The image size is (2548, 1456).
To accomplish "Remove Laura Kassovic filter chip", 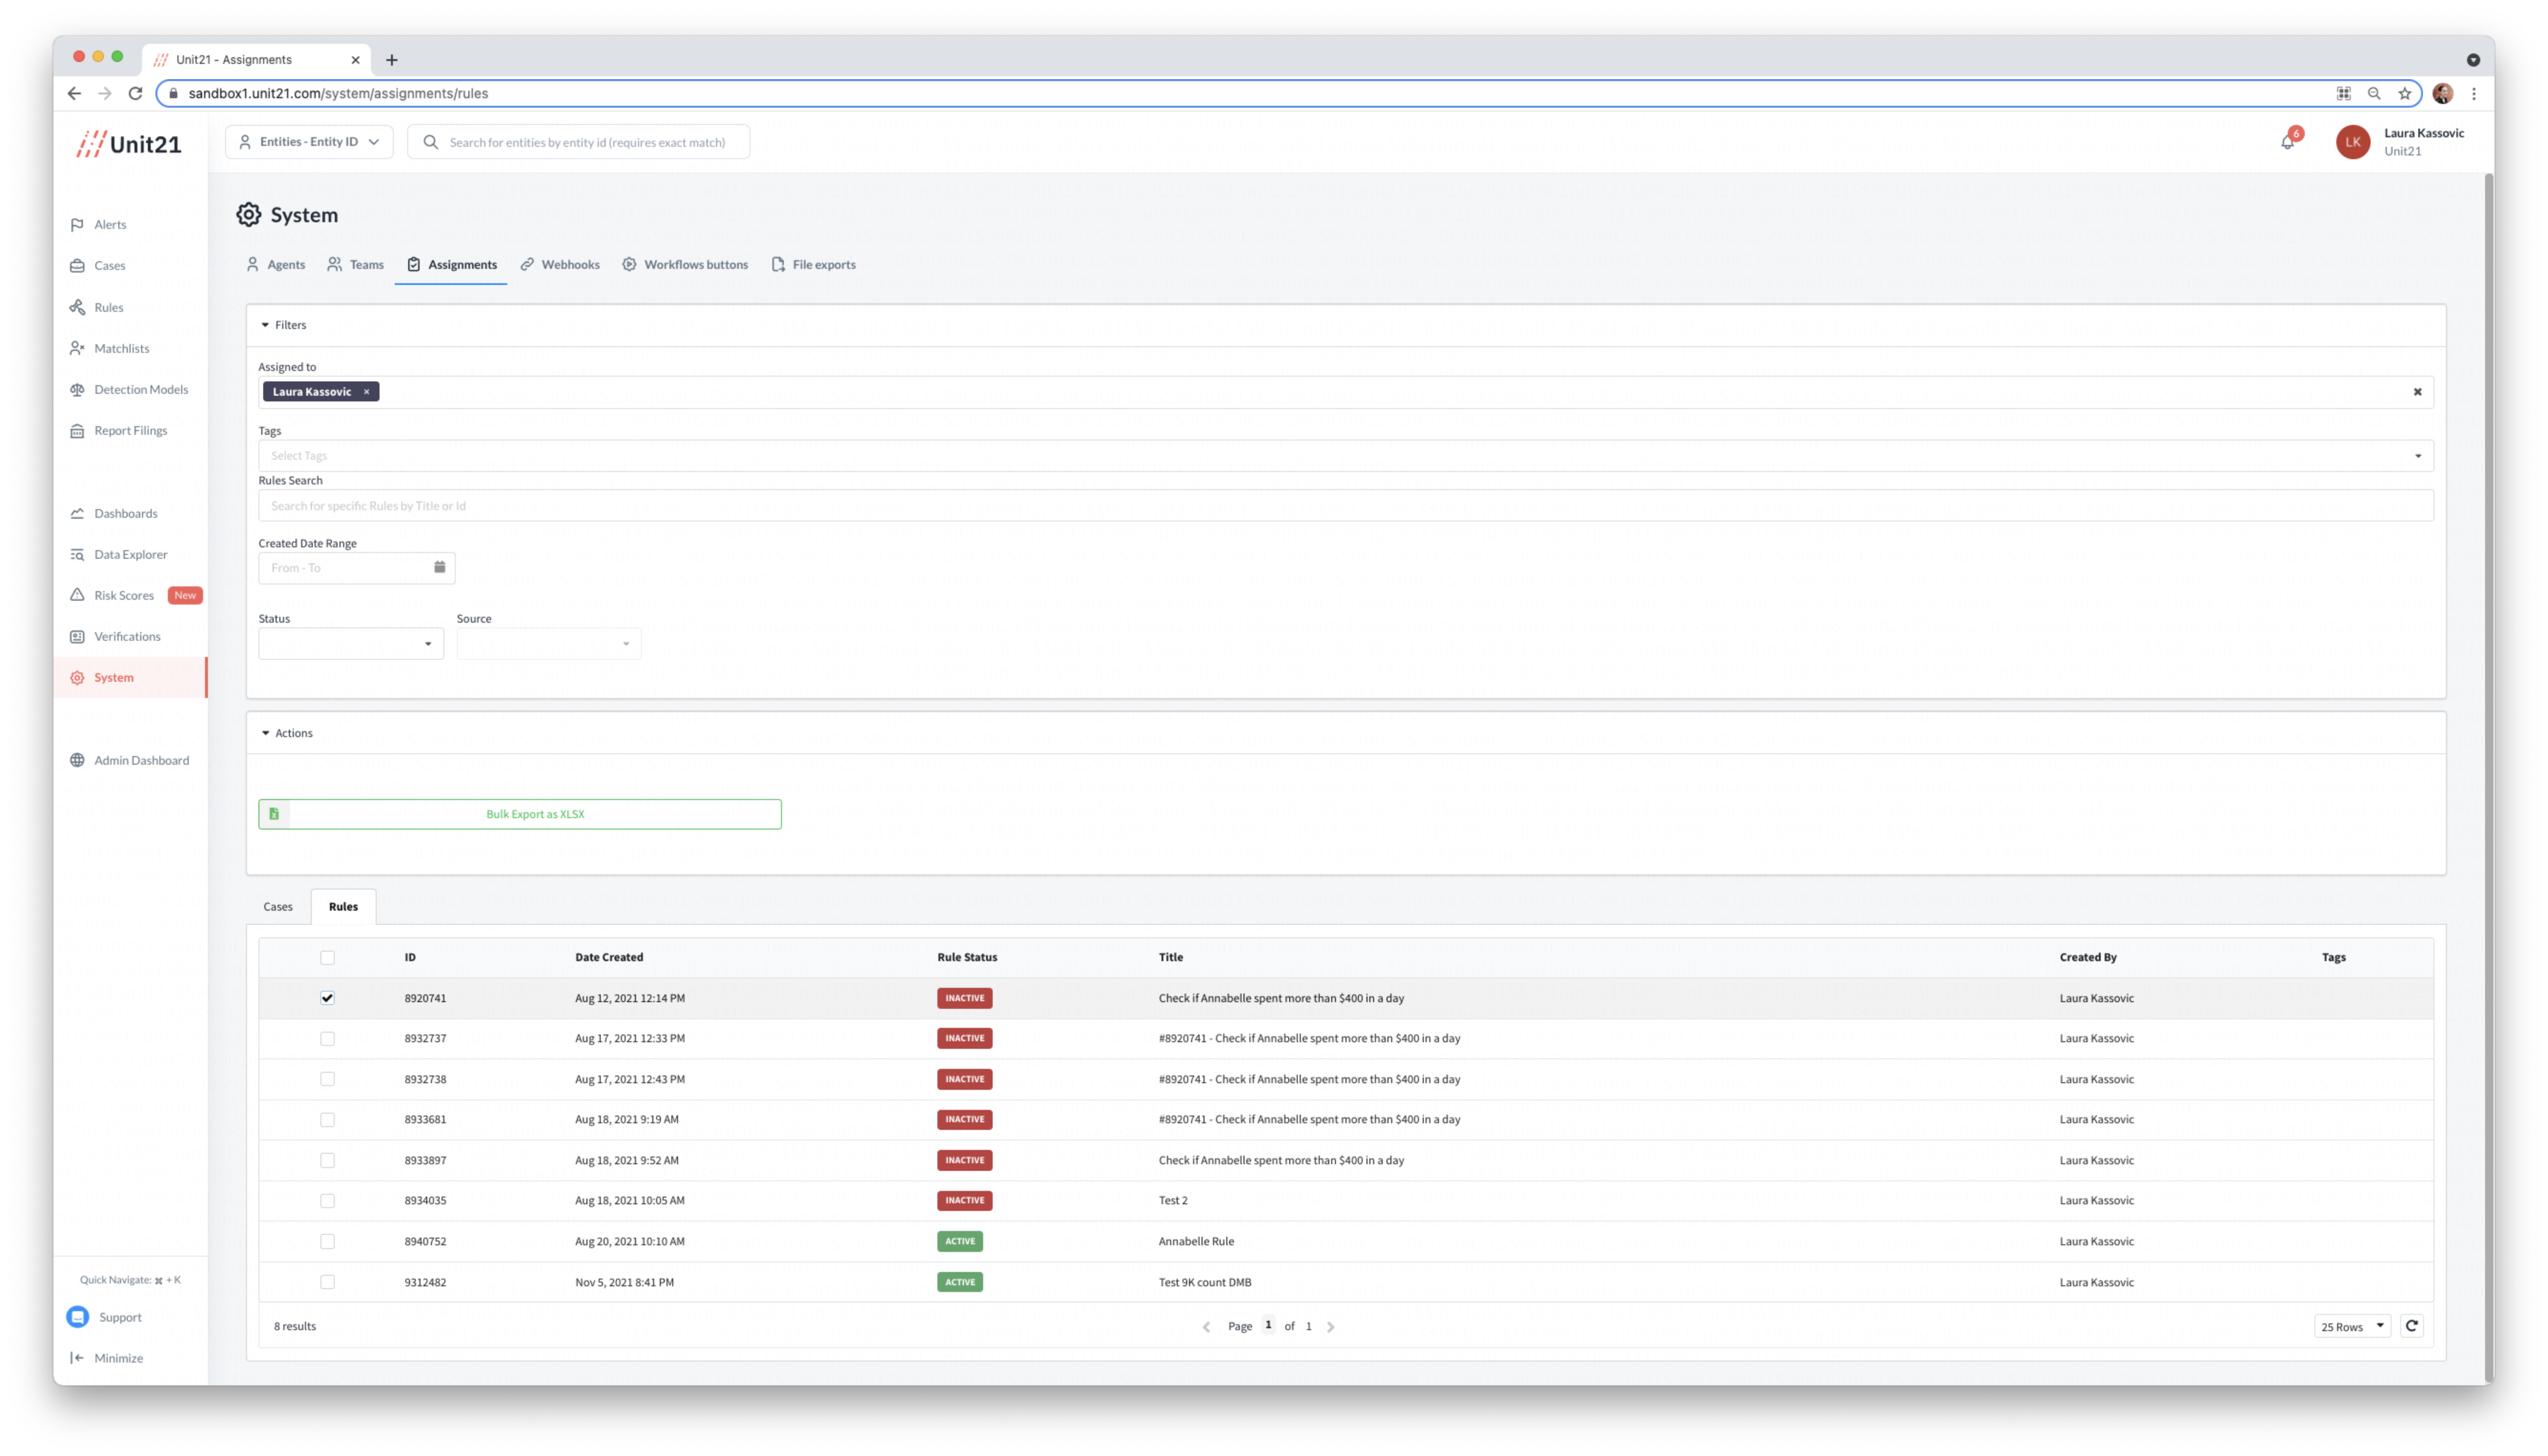I will (367, 392).
